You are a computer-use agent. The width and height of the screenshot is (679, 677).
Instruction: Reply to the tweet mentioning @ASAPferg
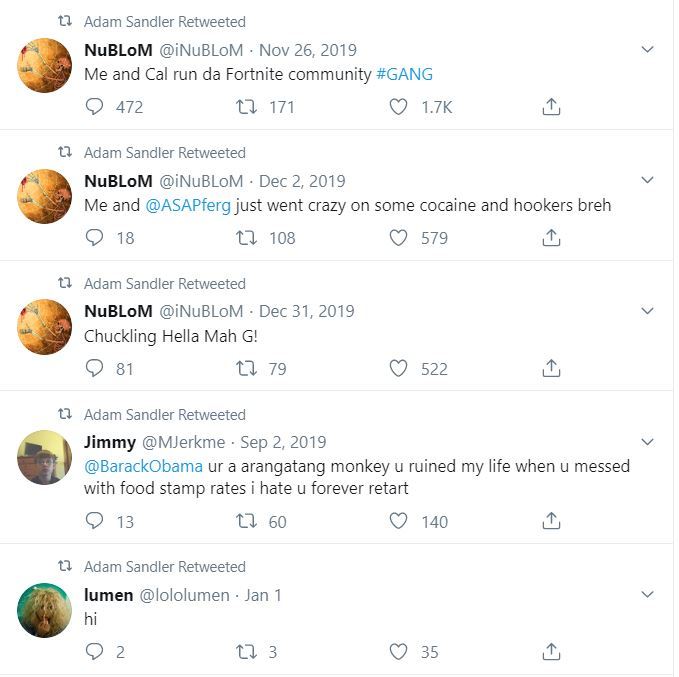tap(95, 238)
